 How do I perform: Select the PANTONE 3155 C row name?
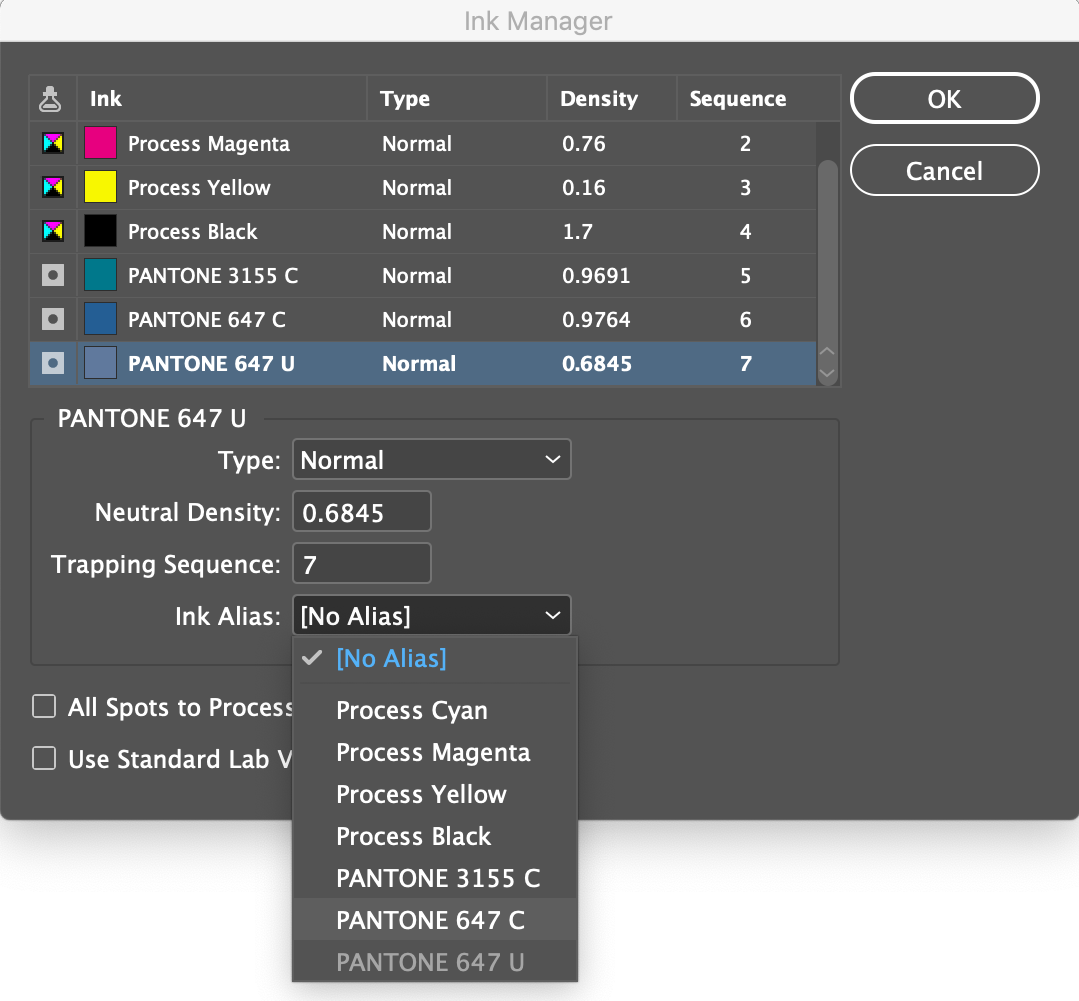tap(213, 276)
